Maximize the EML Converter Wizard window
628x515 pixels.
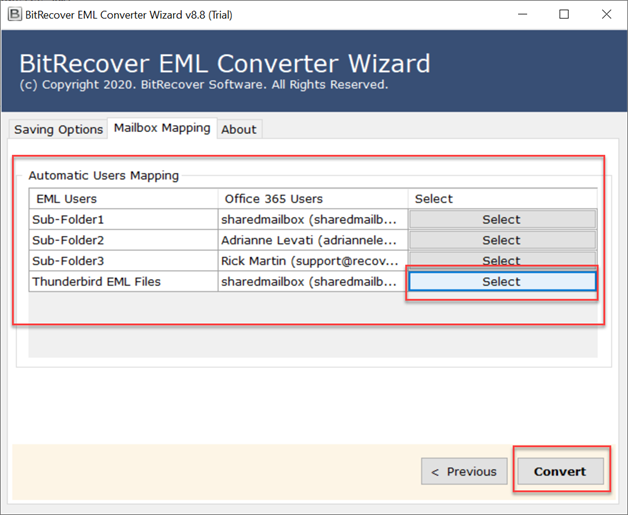(564, 14)
